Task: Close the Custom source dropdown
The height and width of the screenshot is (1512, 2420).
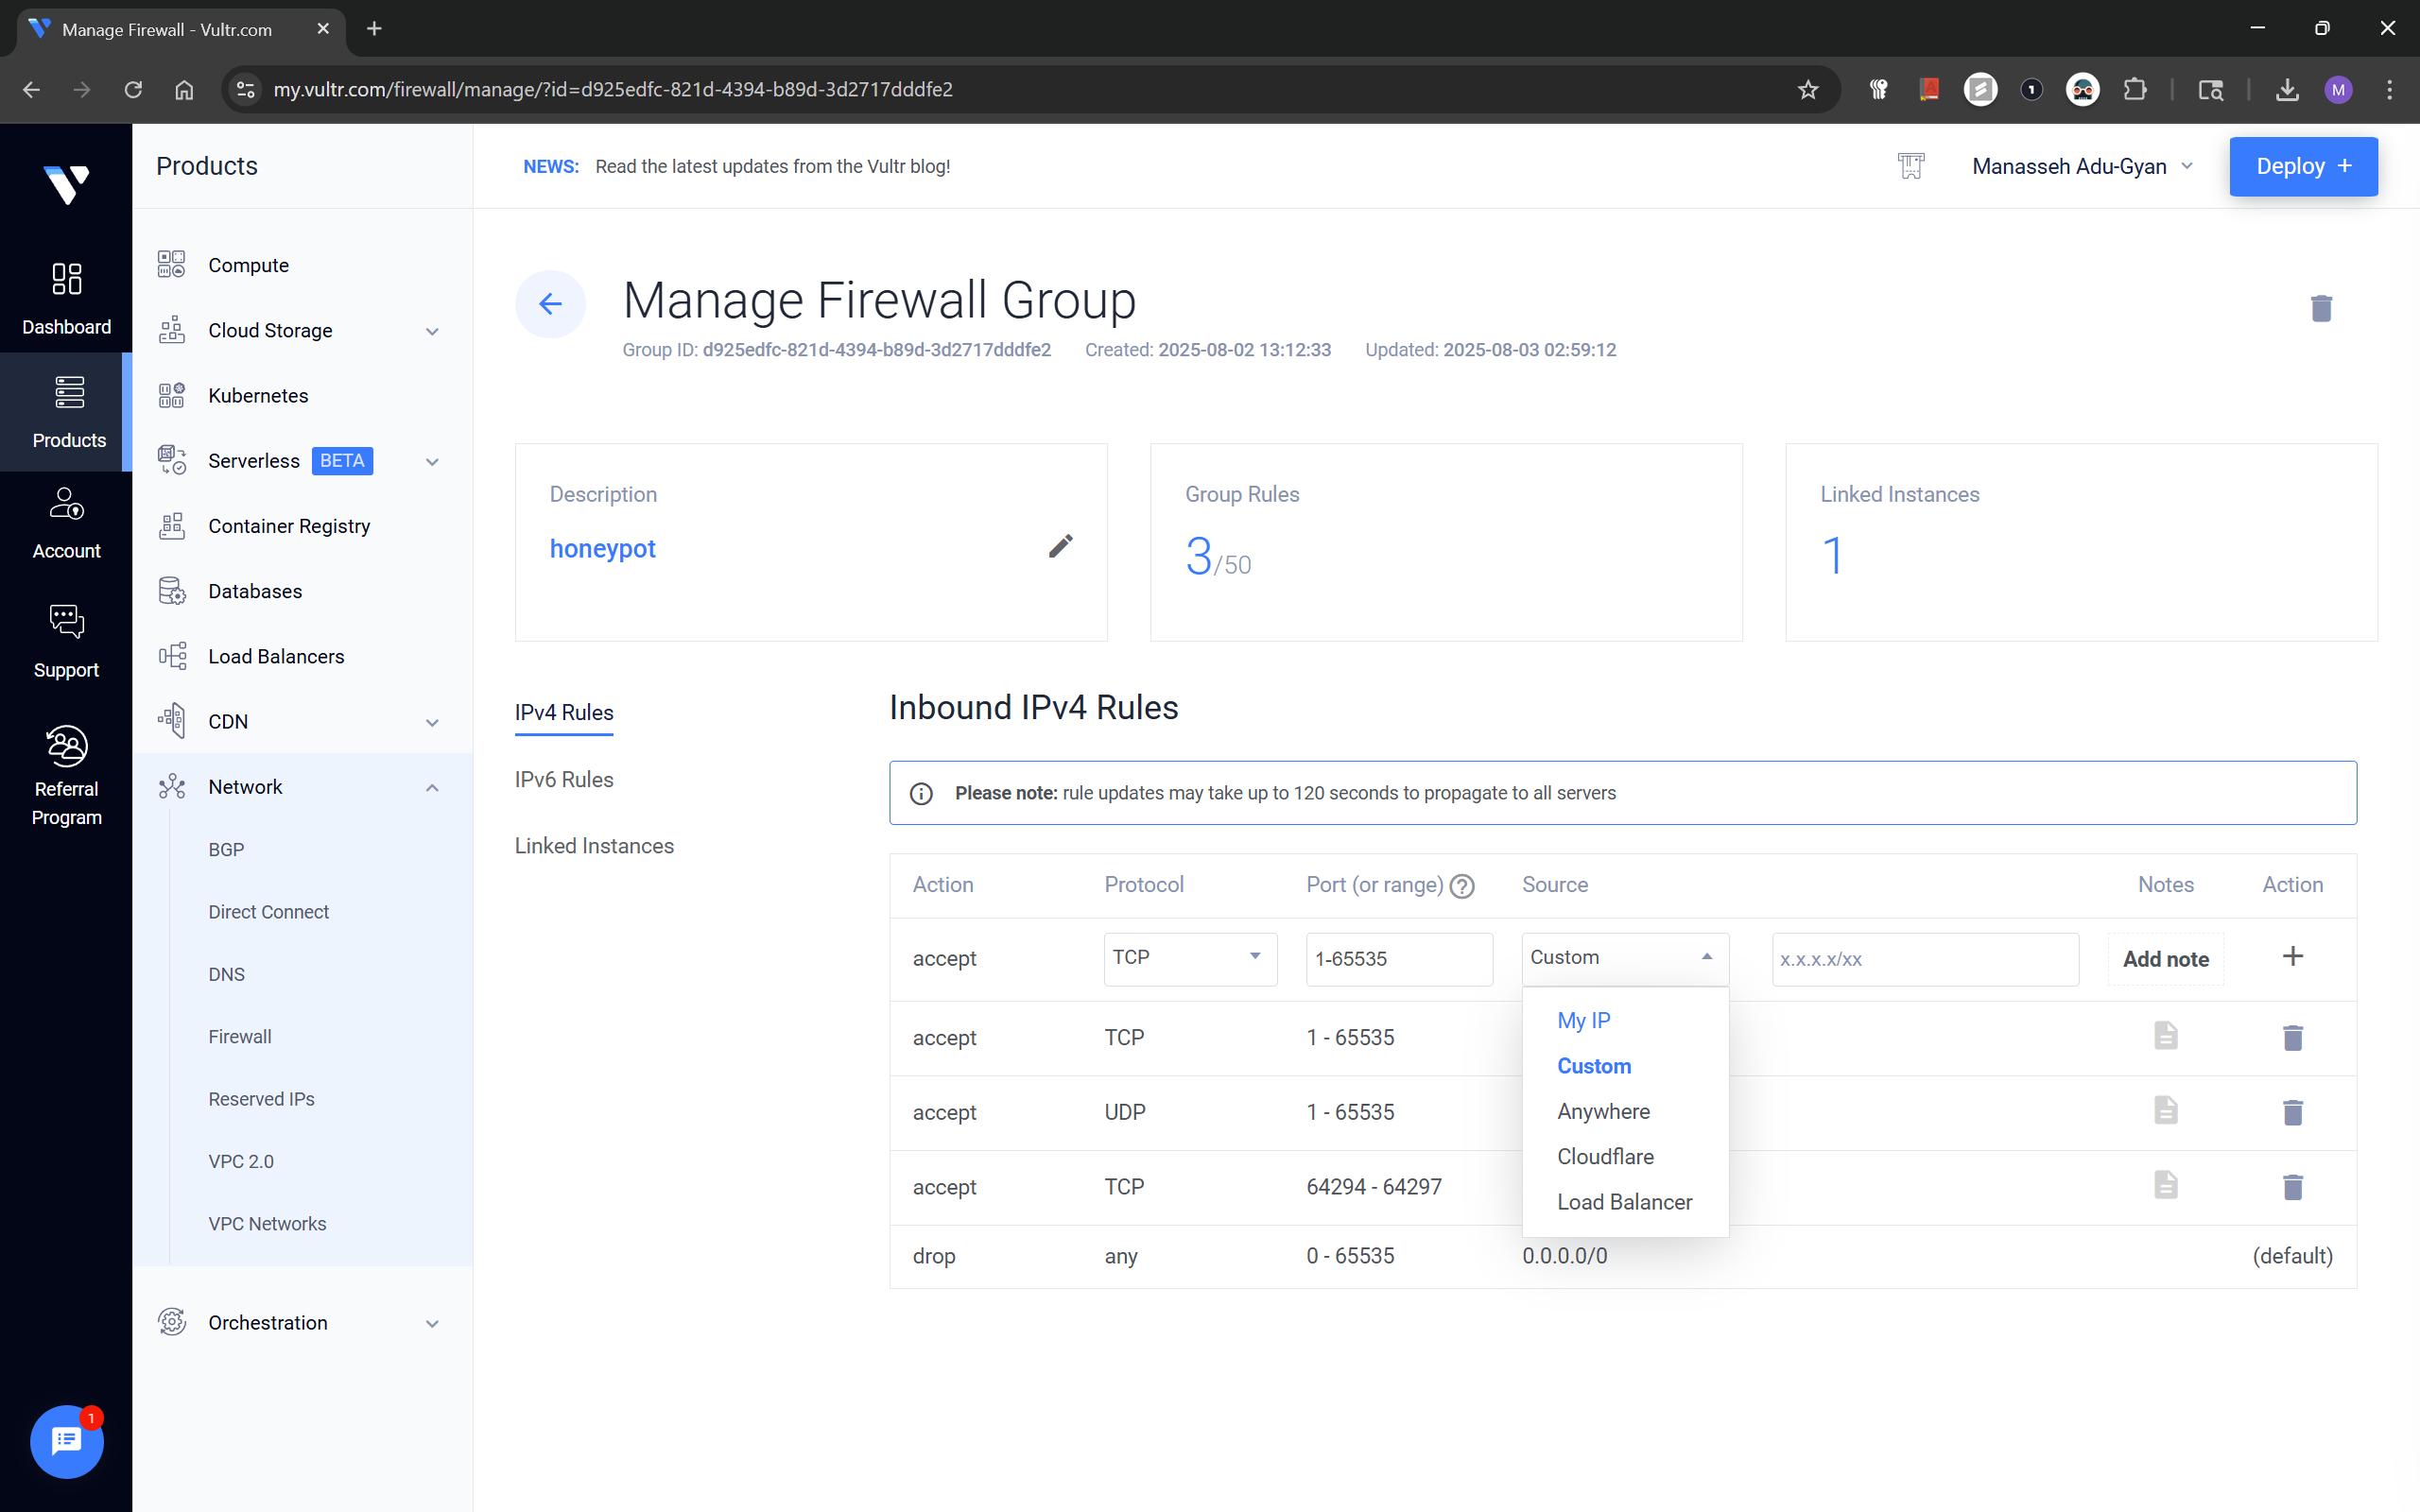Action: tap(1625, 958)
